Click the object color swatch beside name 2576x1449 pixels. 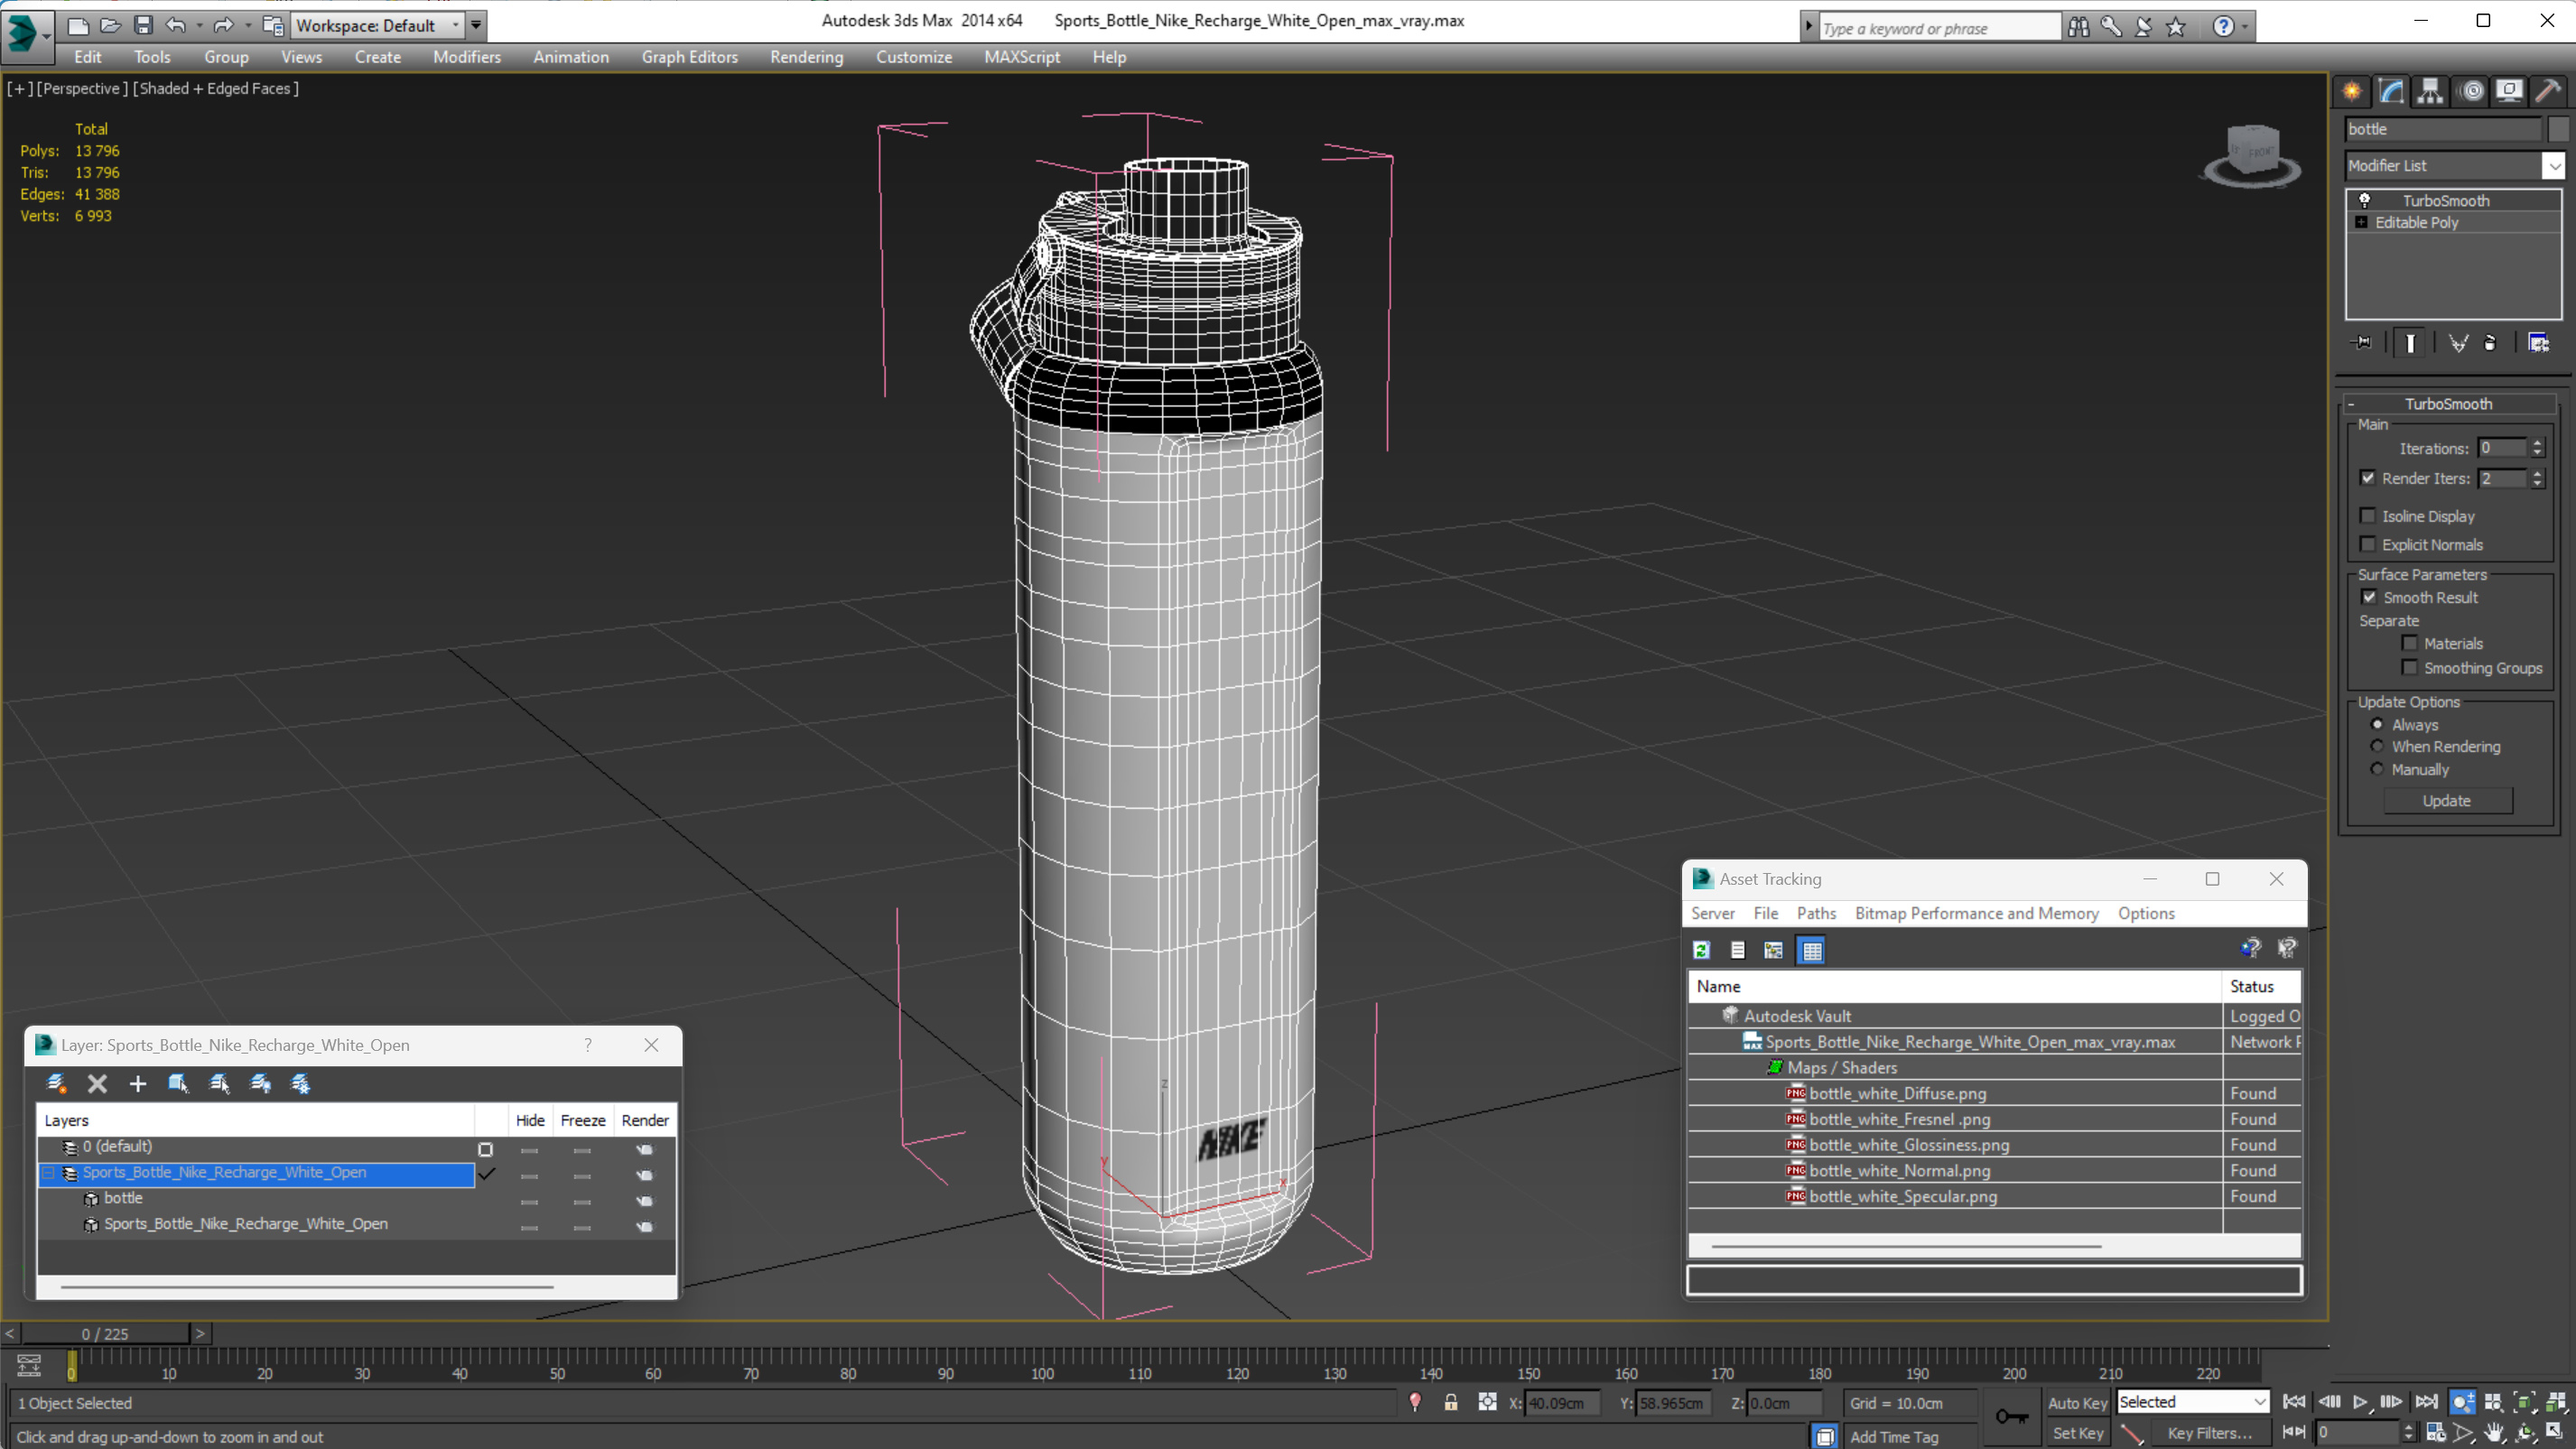click(2557, 129)
